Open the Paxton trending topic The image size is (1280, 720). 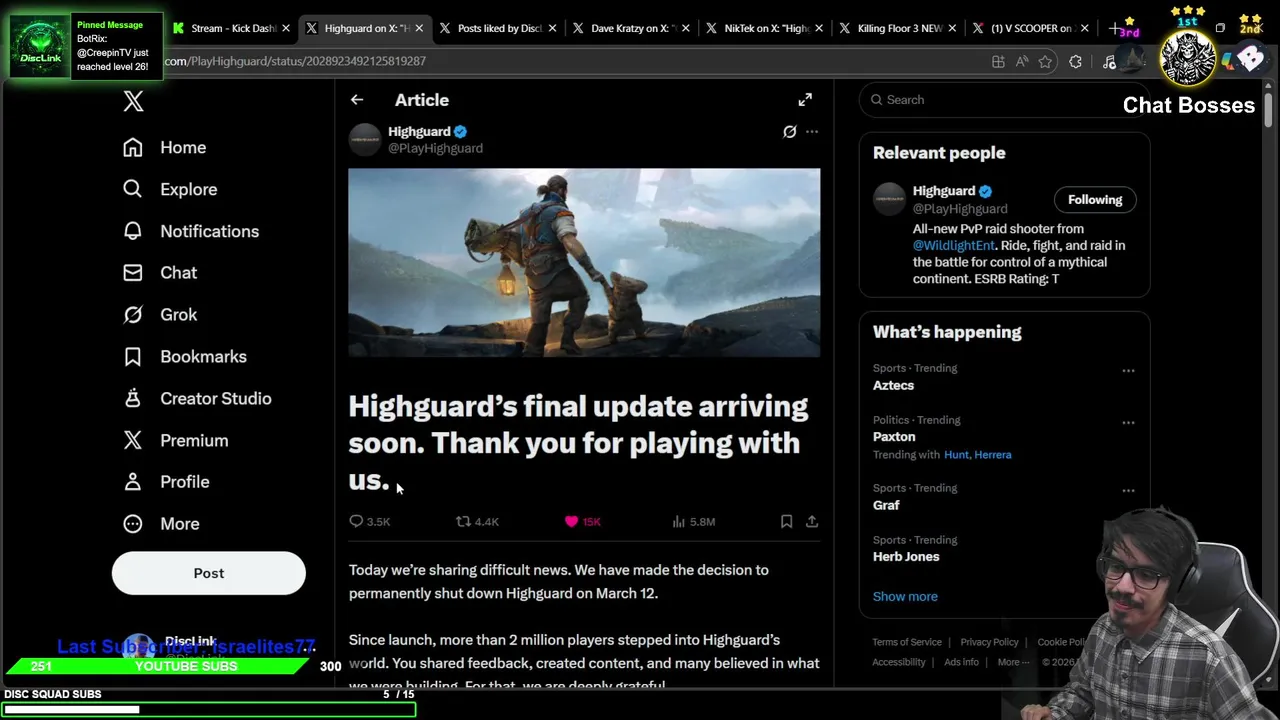894,436
